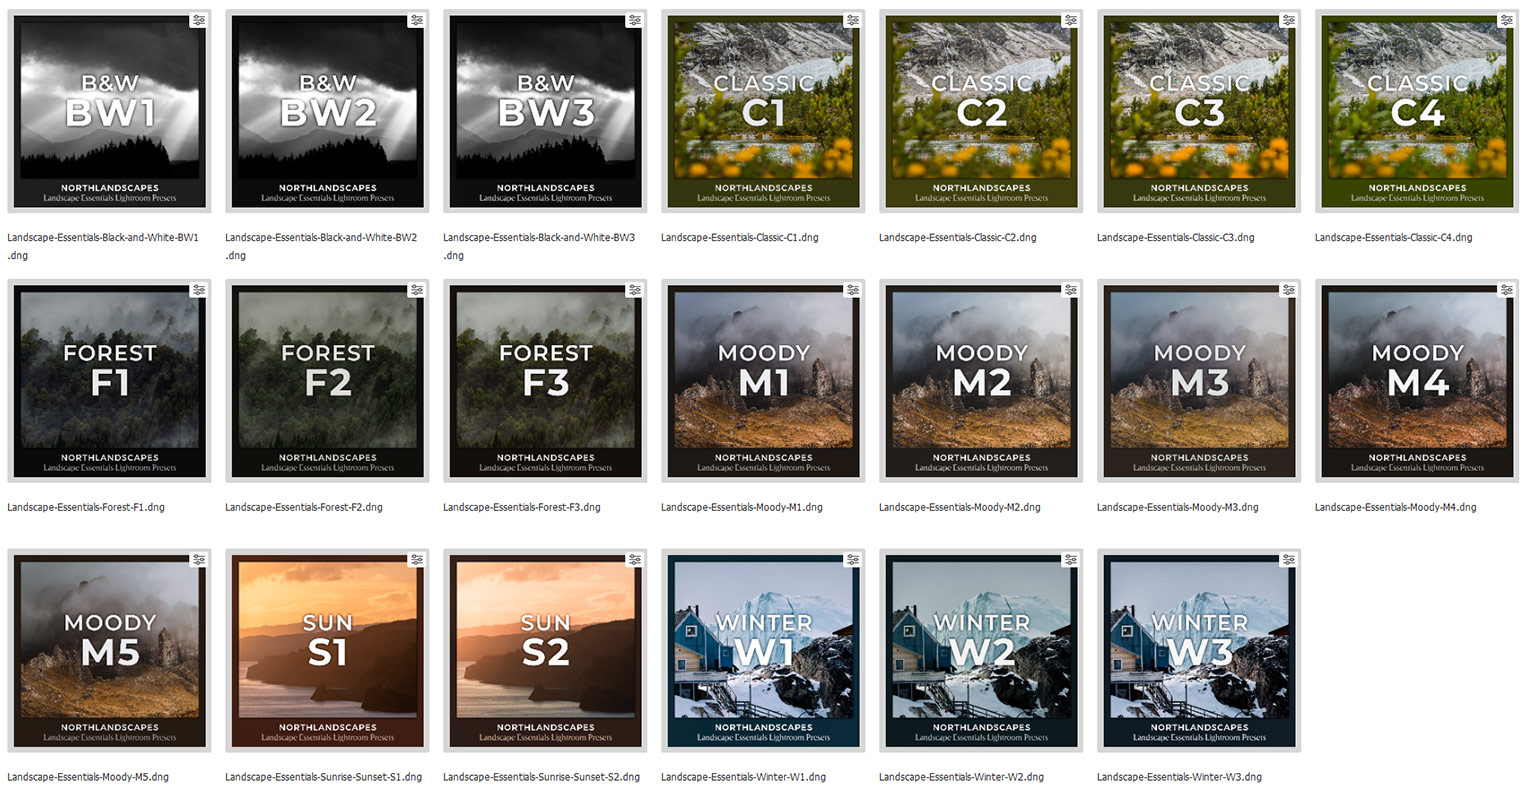Click the Landscape-Essentials-Moody-M3.dng file name
Screen dimensions: 1520x792
coord(1176,507)
